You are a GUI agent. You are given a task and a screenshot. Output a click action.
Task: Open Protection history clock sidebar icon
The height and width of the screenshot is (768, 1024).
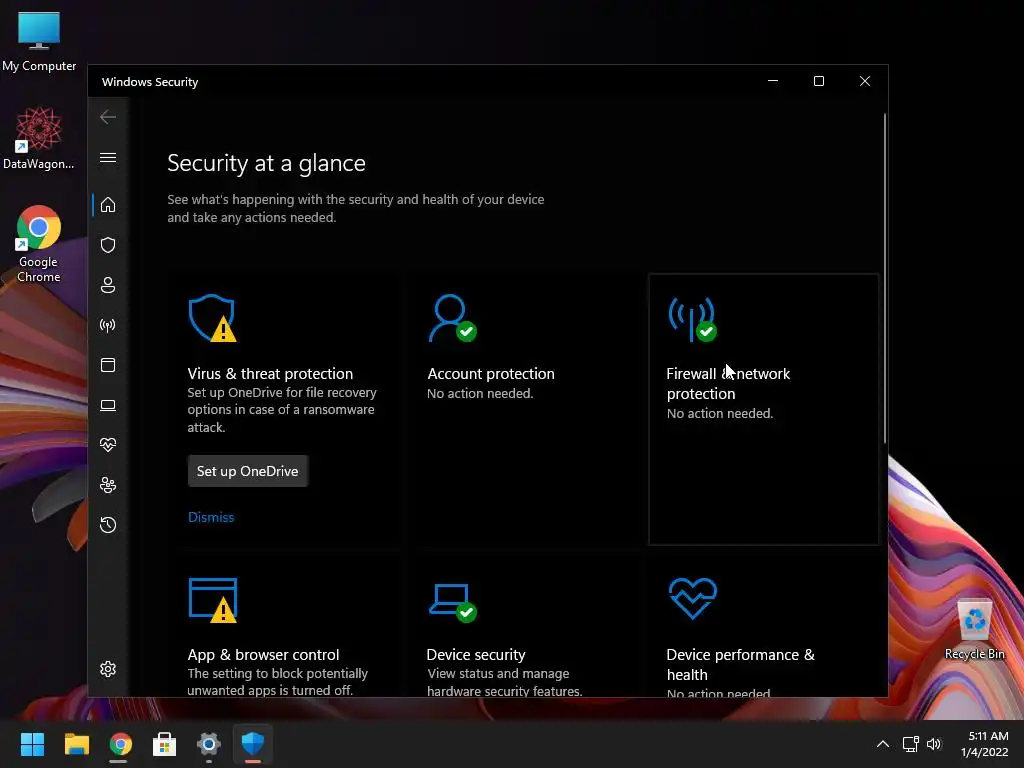tap(108, 525)
